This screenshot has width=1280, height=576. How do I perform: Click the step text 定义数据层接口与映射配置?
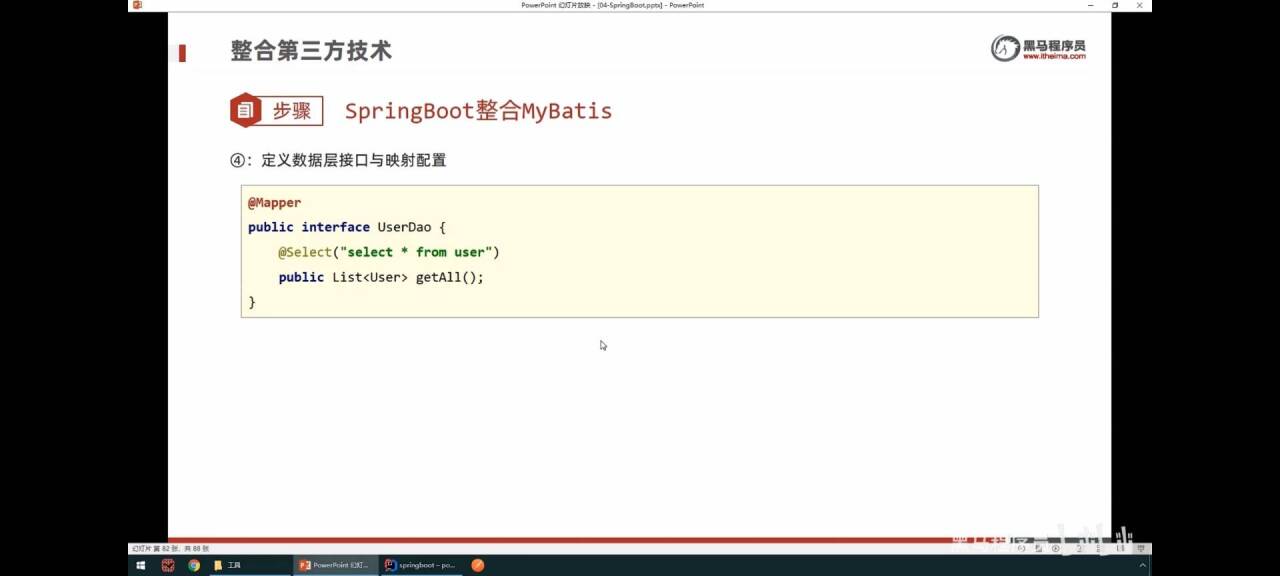[353, 160]
